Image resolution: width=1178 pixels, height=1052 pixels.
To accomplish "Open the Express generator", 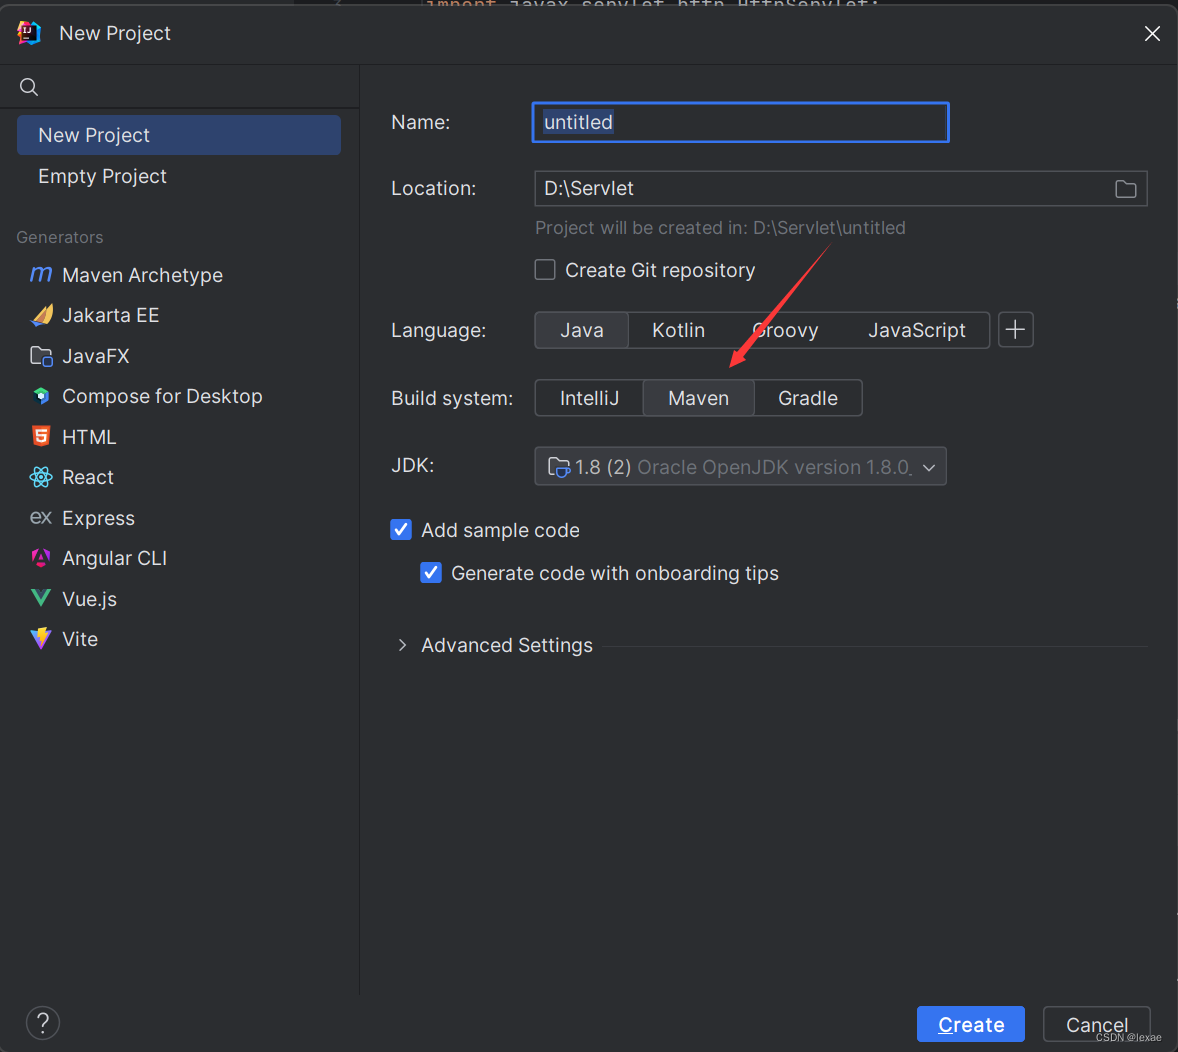I will tap(179, 518).
